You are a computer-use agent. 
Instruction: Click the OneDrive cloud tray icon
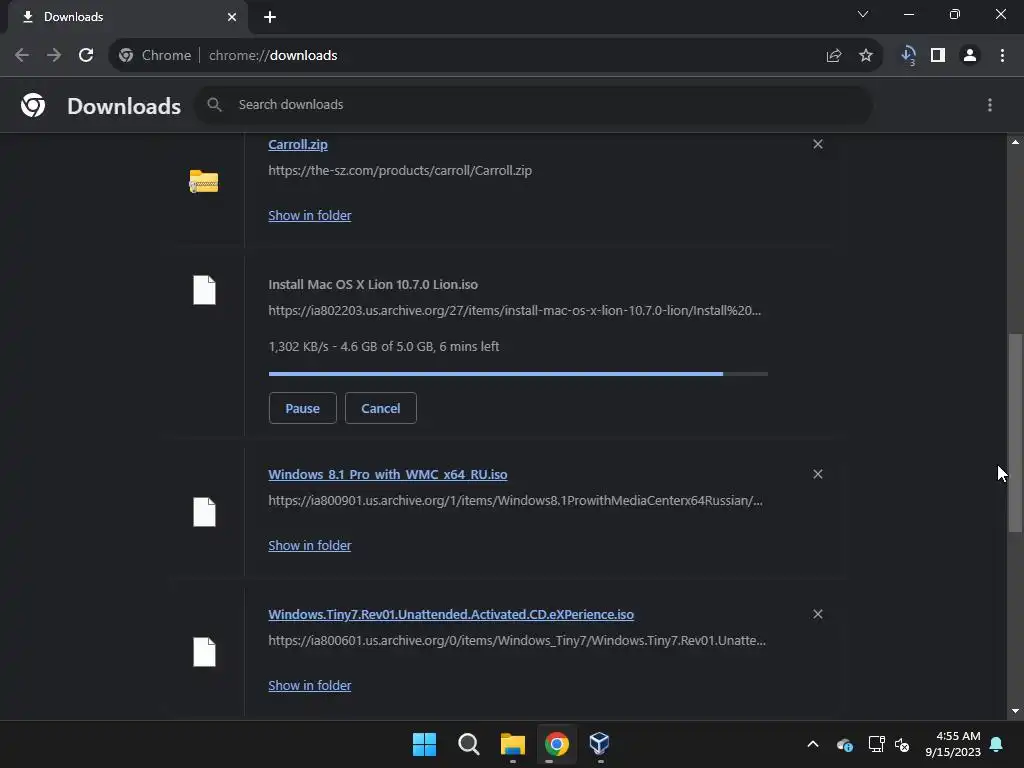(844, 744)
